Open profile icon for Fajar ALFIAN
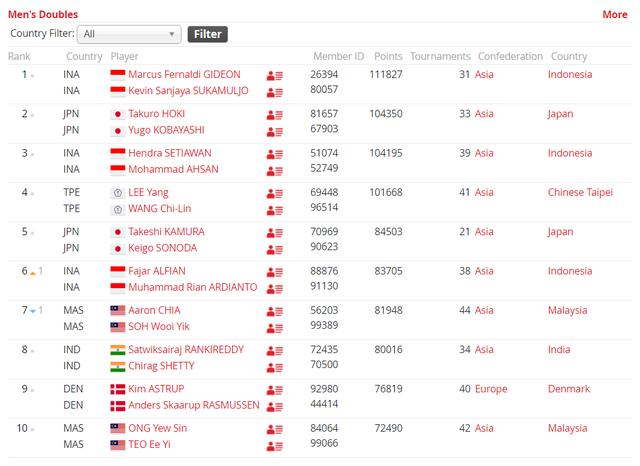 pyautogui.click(x=275, y=272)
